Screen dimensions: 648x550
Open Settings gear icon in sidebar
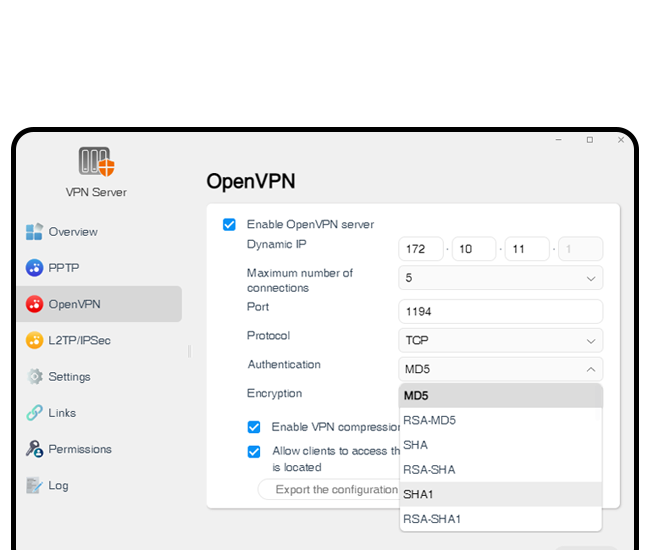(35, 377)
